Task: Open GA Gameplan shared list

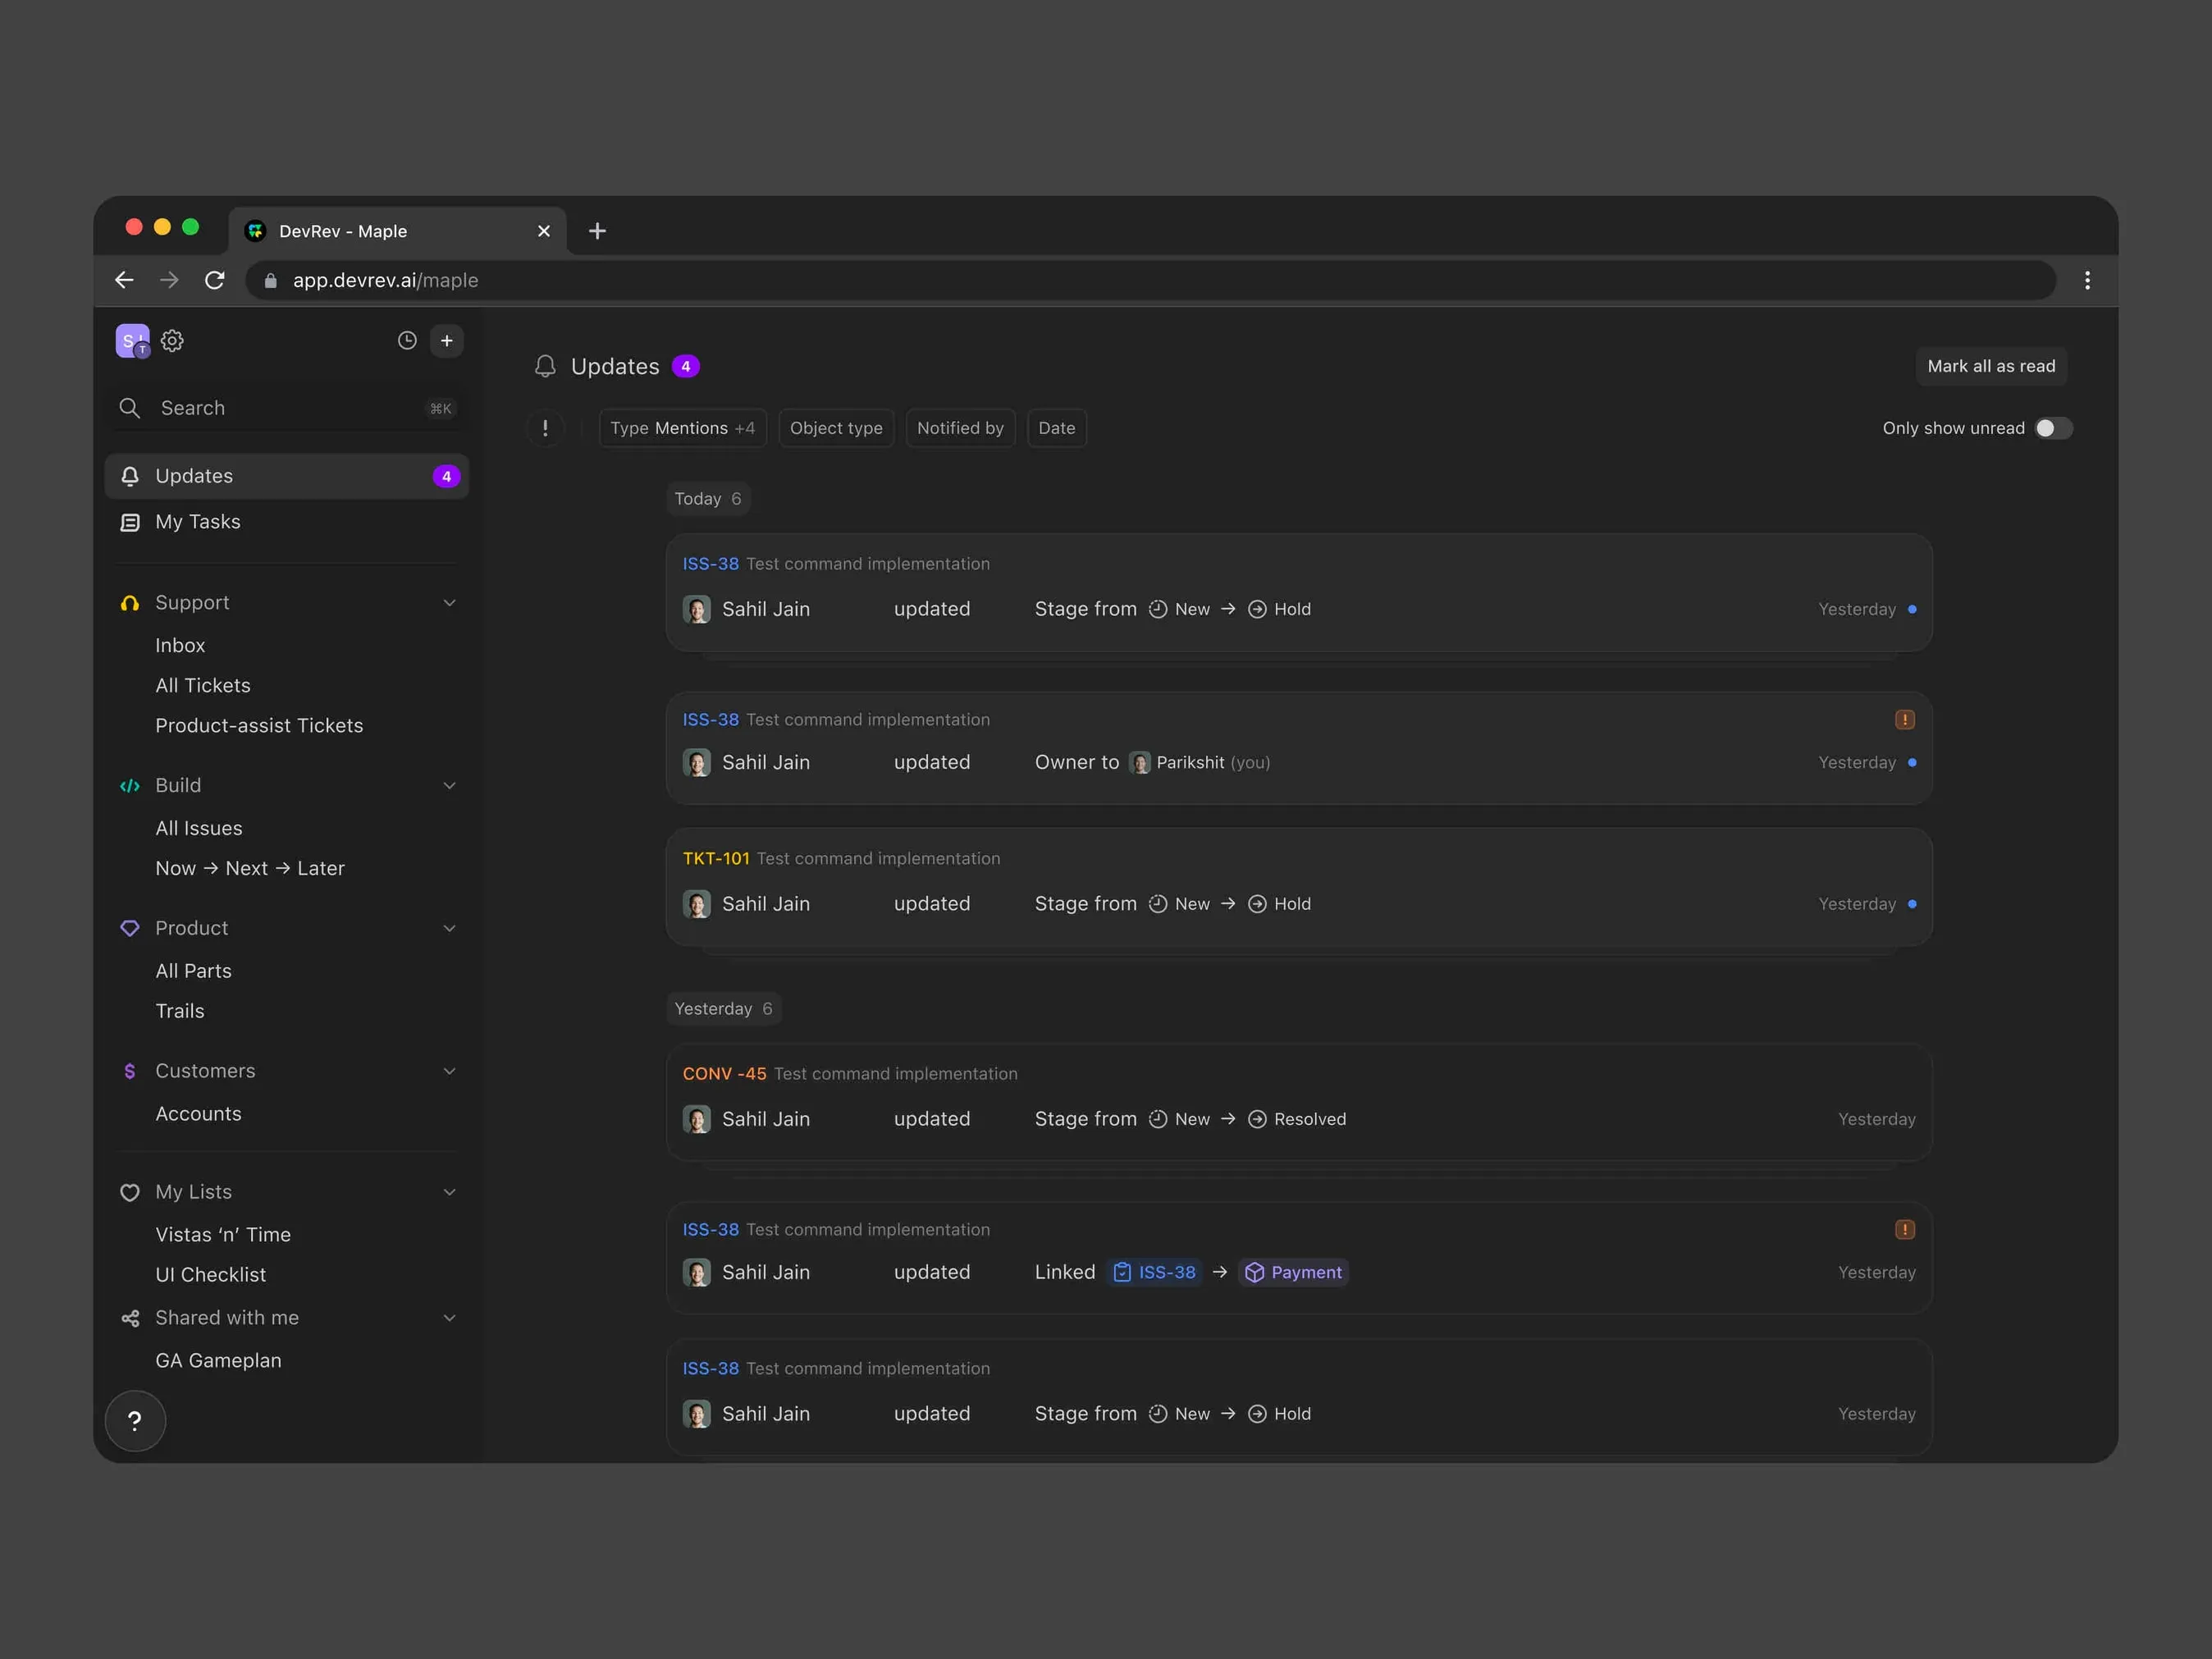Action: 218,1361
